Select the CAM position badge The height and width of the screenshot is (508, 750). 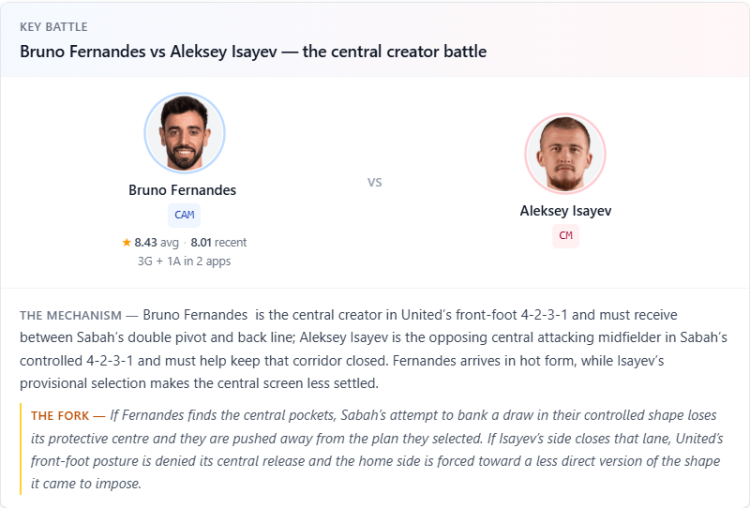tap(184, 215)
